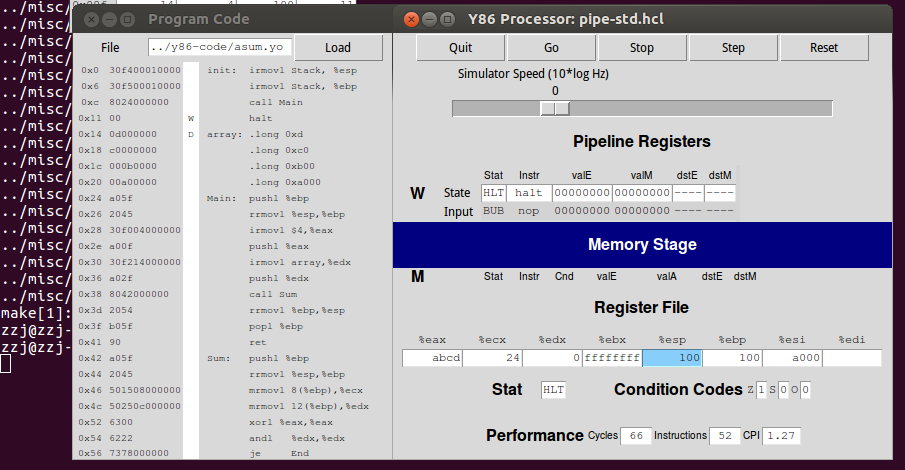
Task: Click the Cycles value 66
Action: point(636,436)
